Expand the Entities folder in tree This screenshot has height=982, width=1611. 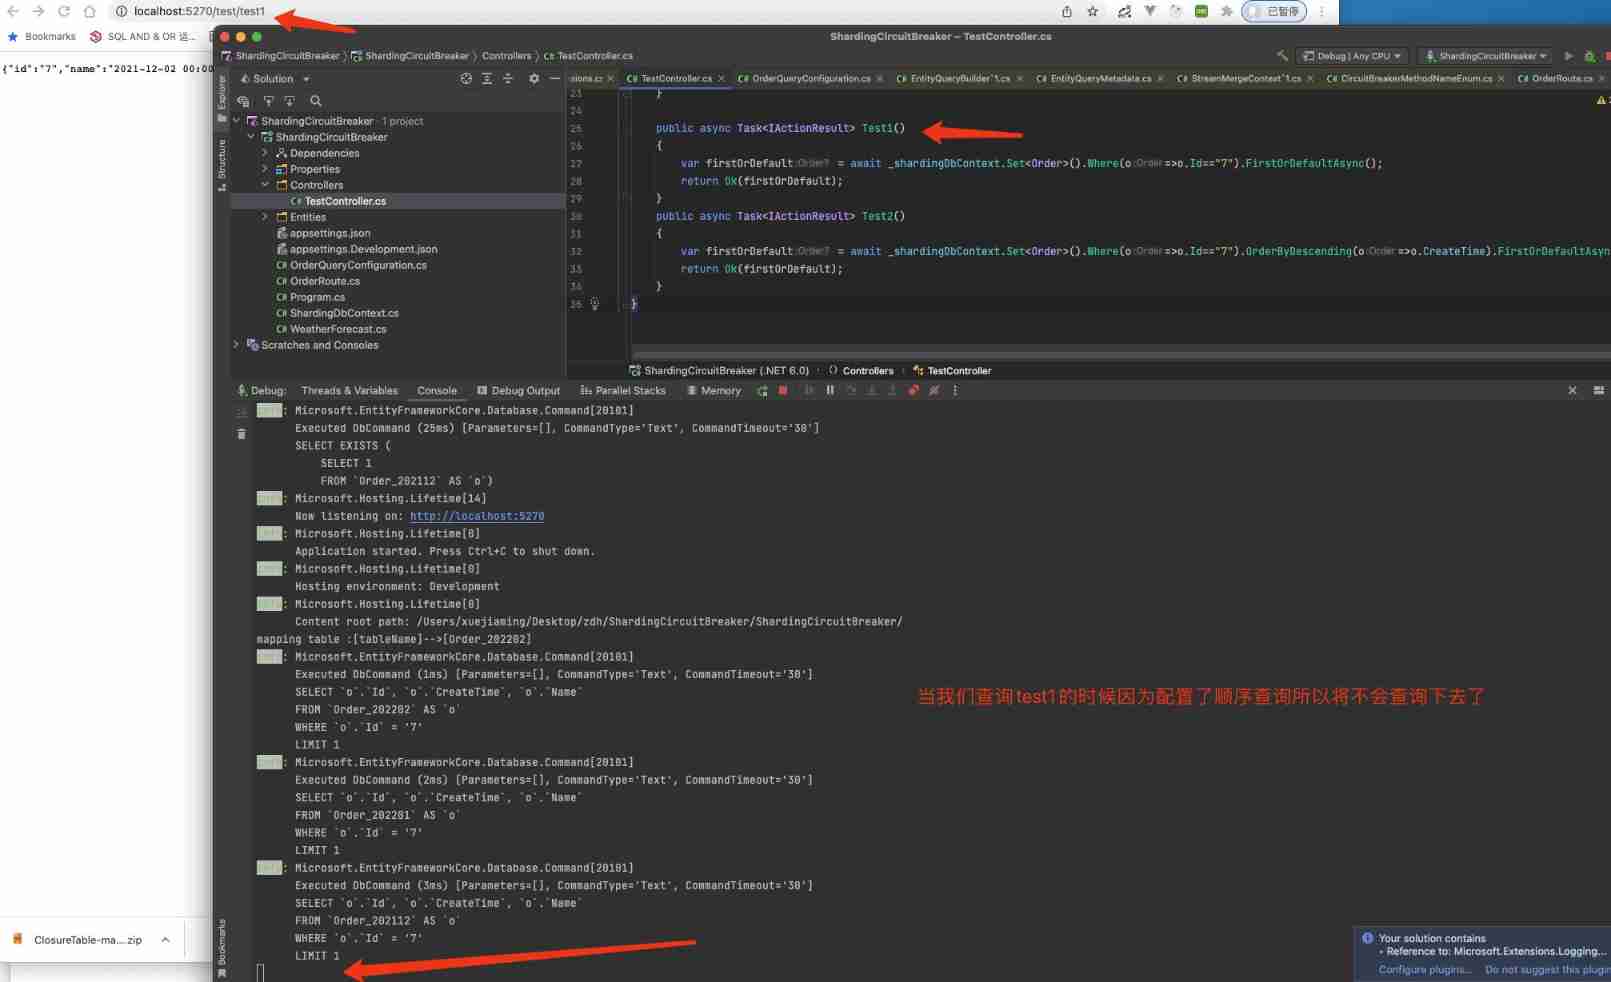pos(265,217)
